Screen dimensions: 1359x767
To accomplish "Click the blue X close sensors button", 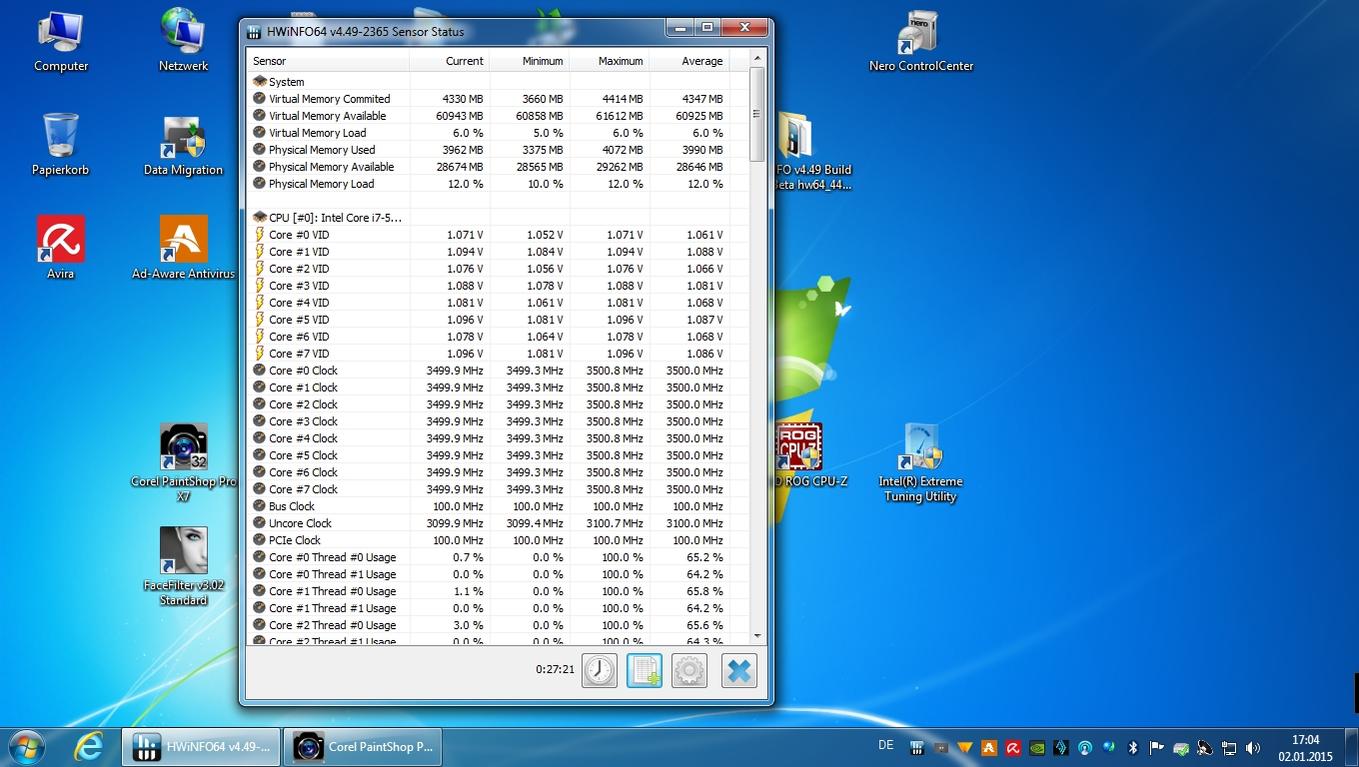I will (739, 670).
